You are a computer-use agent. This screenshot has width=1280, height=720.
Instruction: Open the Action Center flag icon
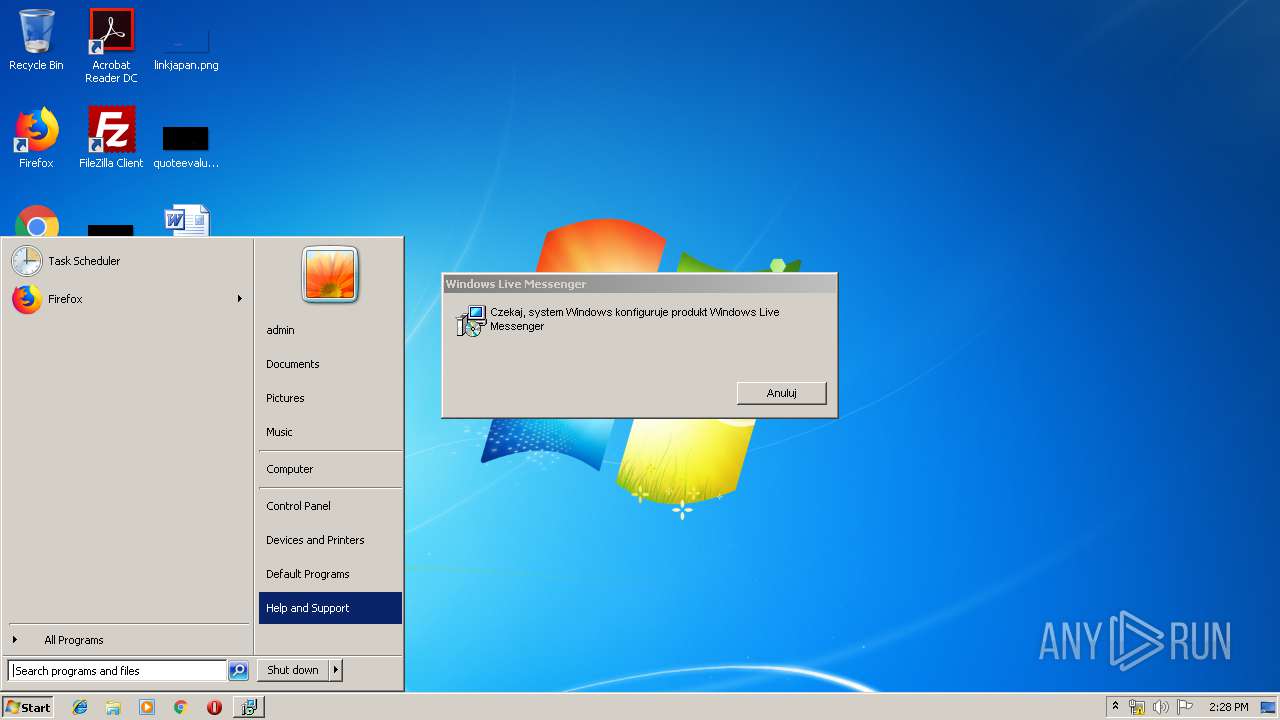click(x=1185, y=707)
